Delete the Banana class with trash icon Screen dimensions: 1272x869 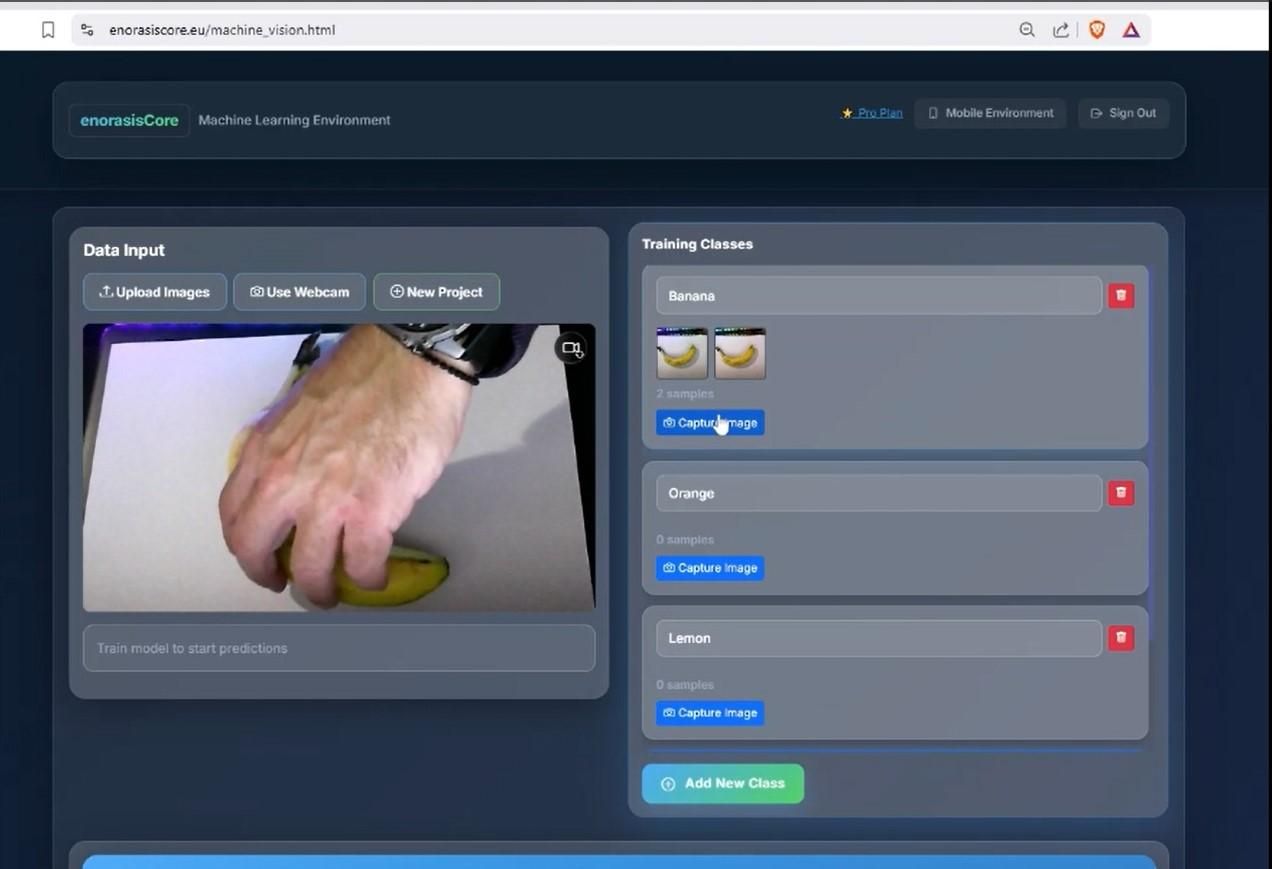(1121, 296)
